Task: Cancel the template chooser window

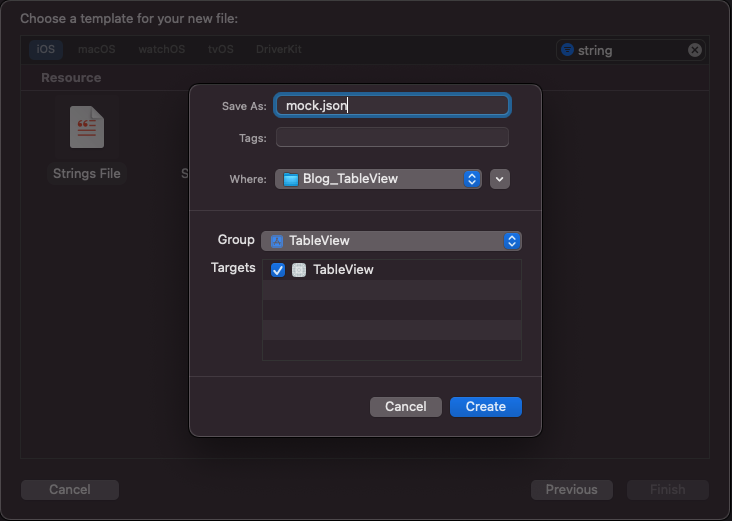Action: click(x=70, y=490)
